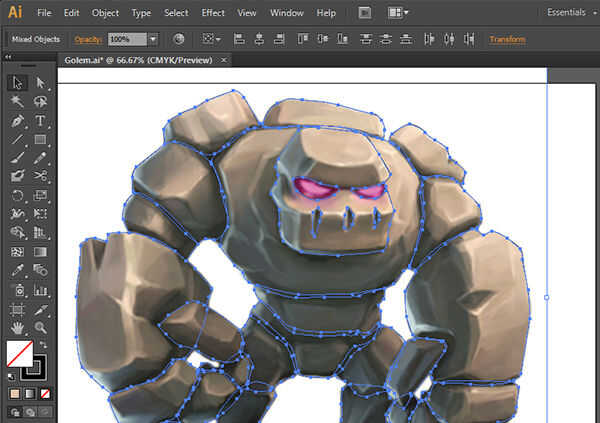Select the Slice tool
Screen dimensions: 600x423
[x=40, y=309]
